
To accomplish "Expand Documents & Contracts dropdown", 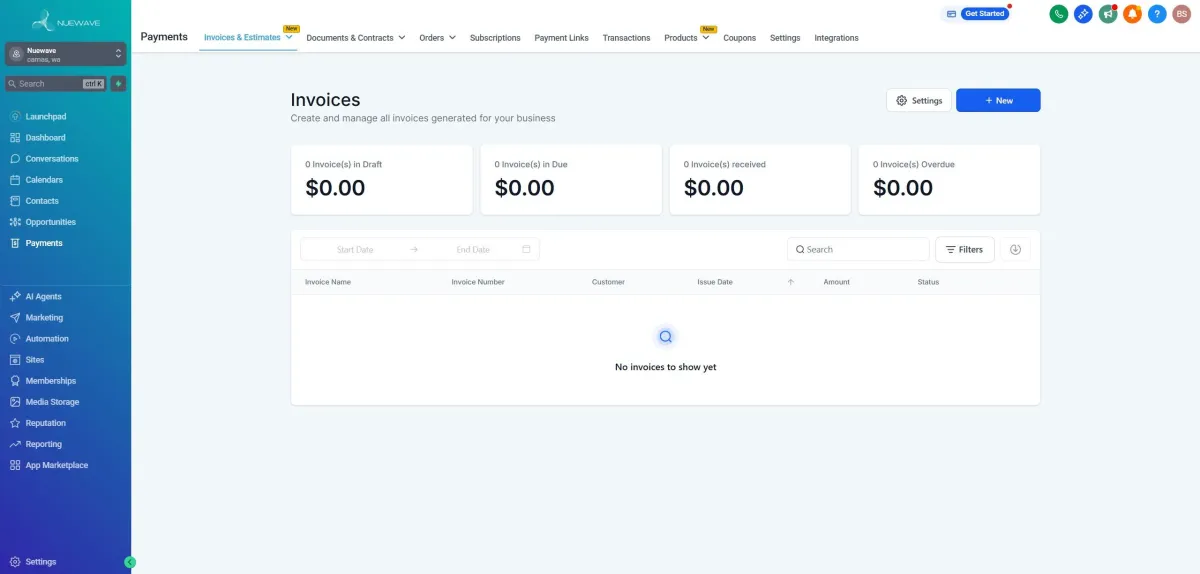I will 355,38.
